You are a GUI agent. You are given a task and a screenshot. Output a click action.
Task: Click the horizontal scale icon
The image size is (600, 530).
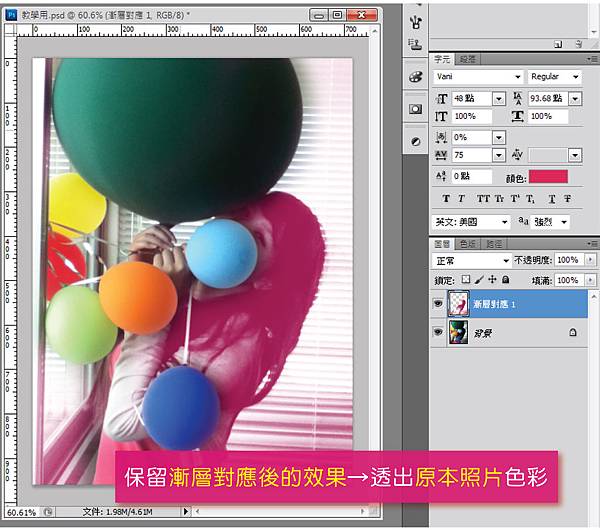pyautogui.click(x=518, y=116)
